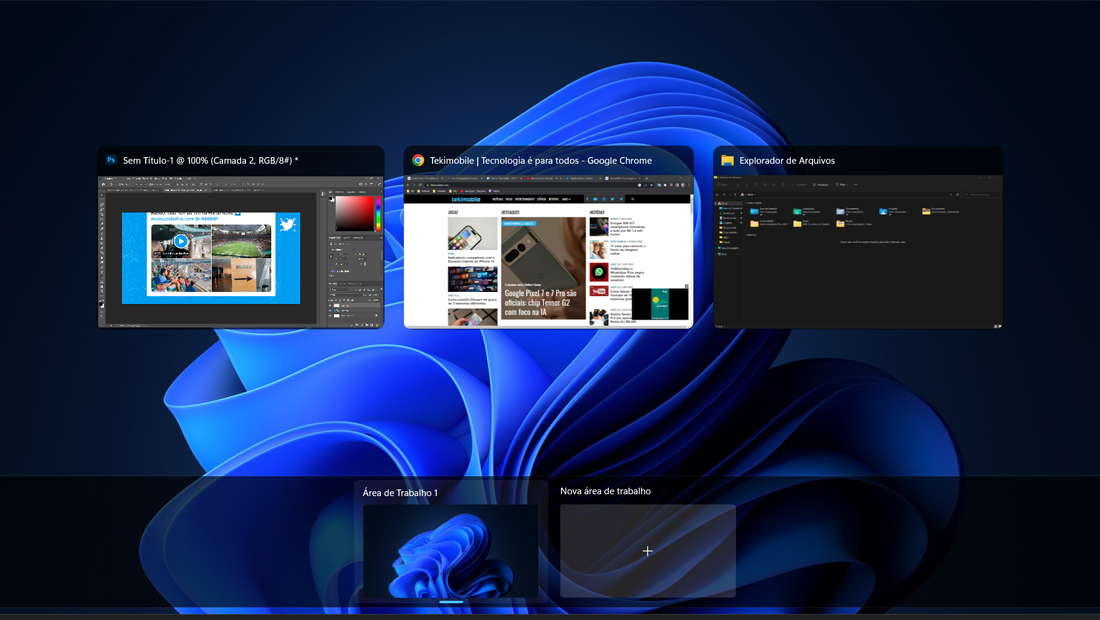1100x620 pixels.
Task: Click the Google Chrome icon beside Tekimobile title
Action: [418, 160]
